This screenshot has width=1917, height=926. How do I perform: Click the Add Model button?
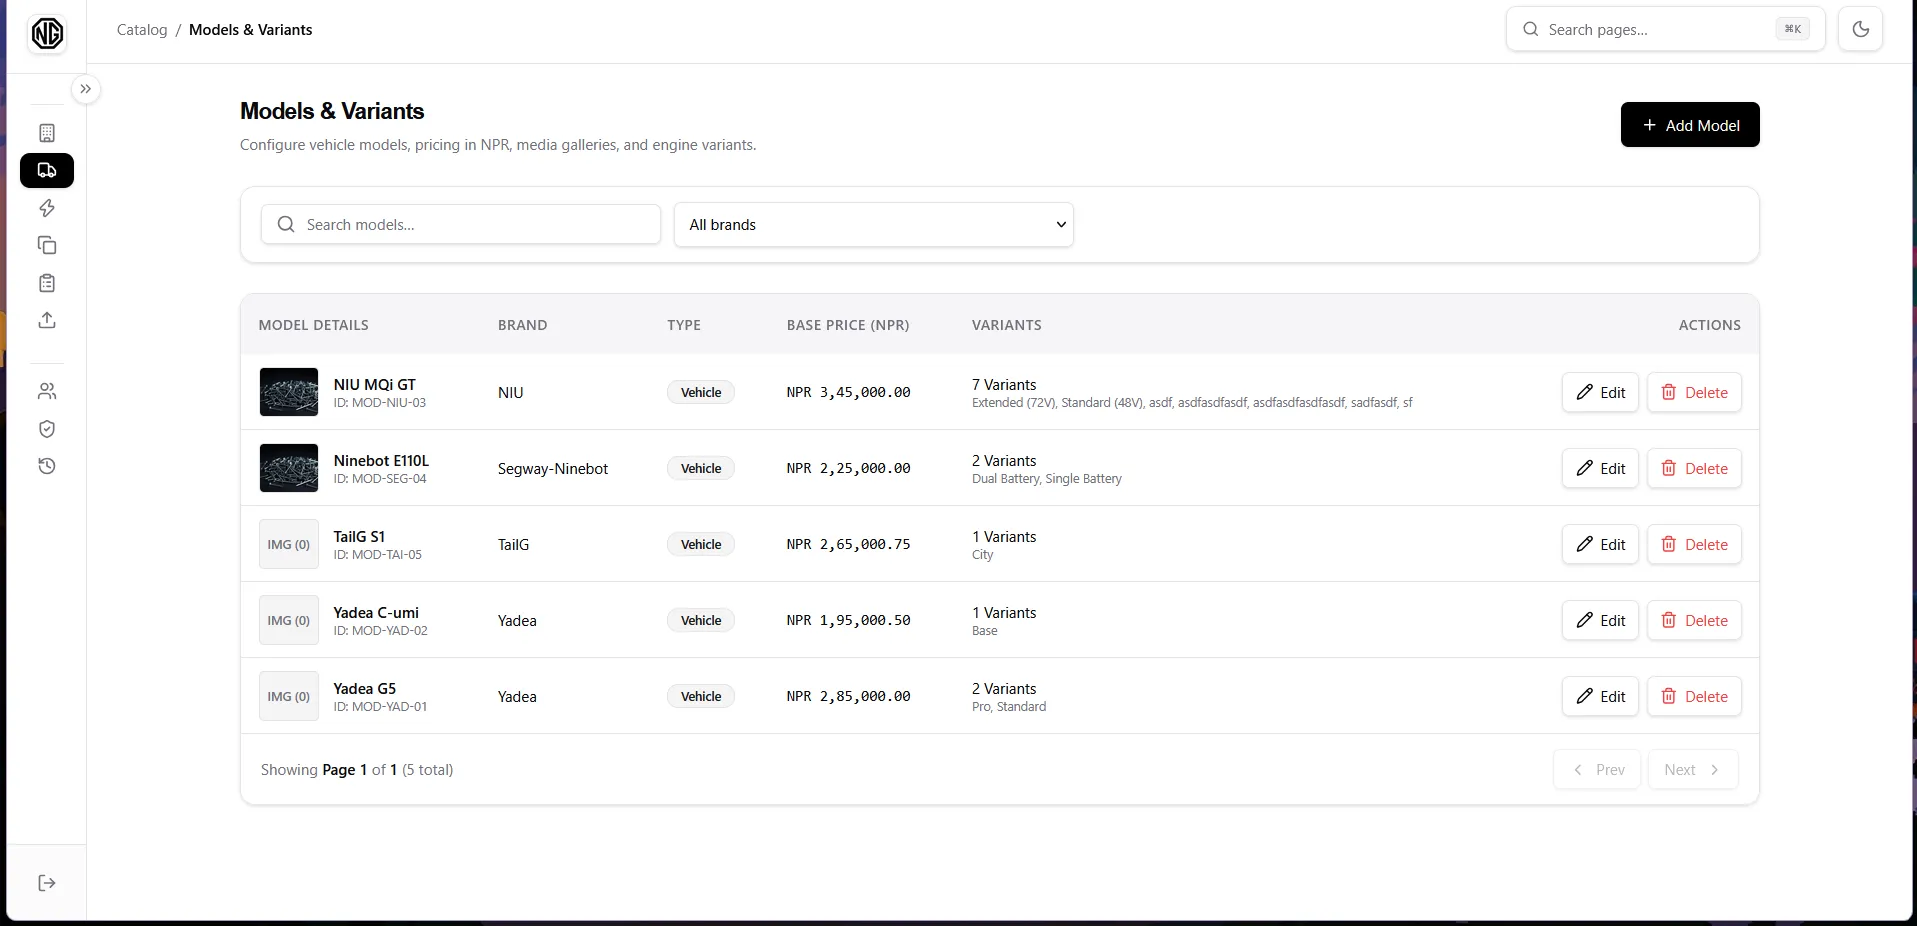coord(1690,125)
